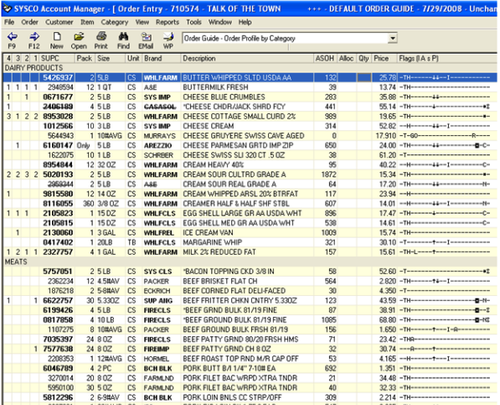
Task: Click the Open folder icon
Action: click(x=79, y=37)
